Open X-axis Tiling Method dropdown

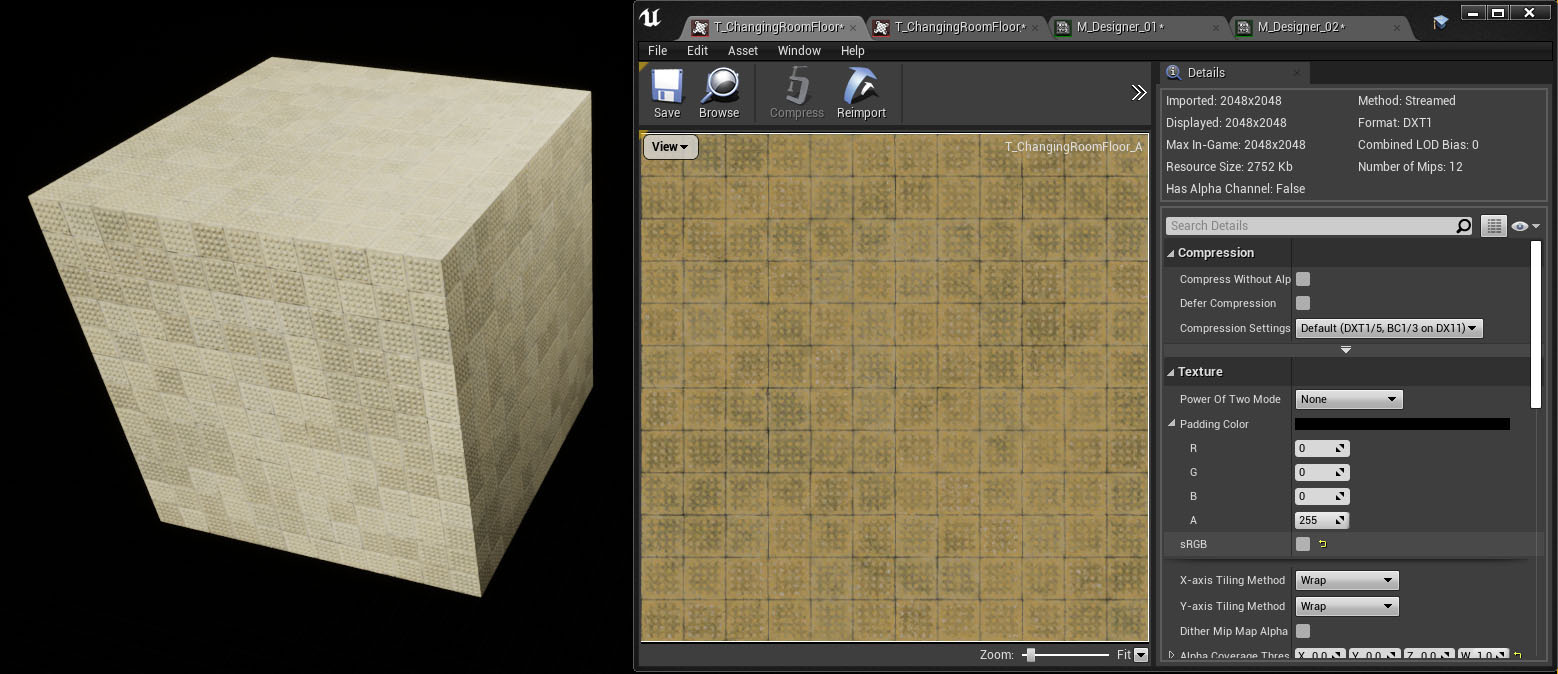tap(1346, 580)
